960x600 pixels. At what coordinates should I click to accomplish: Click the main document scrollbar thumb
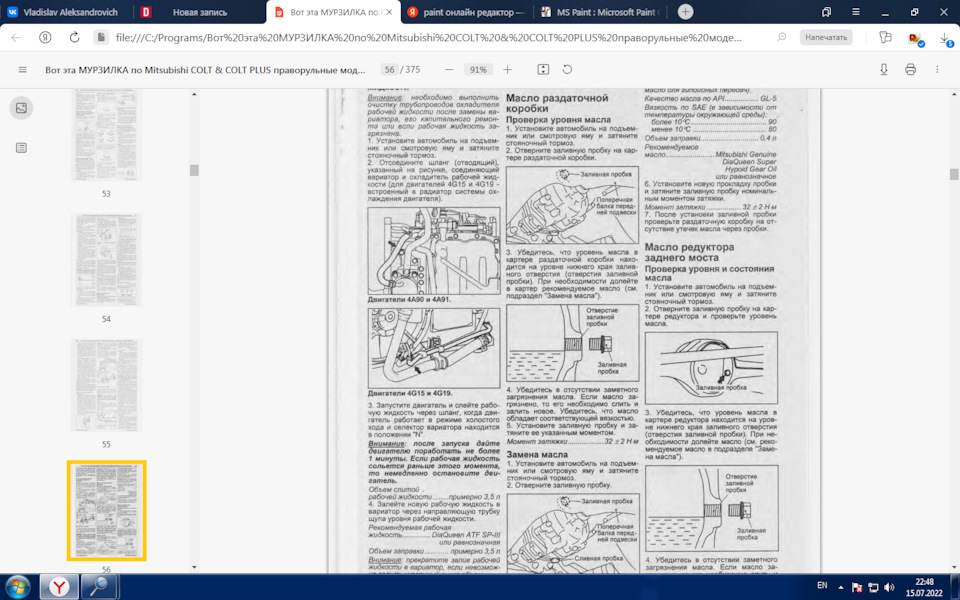click(x=954, y=174)
